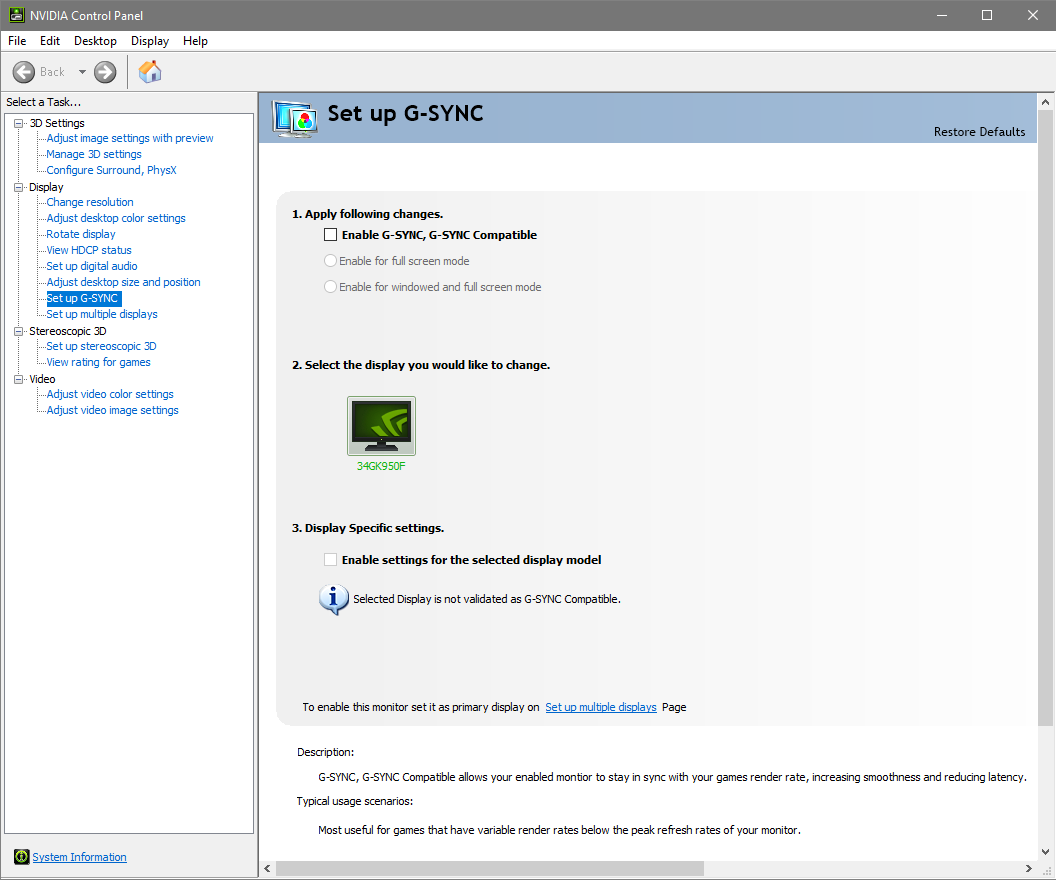The width and height of the screenshot is (1056, 880).
Task: Open Adjust desktop color settings
Action: point(116,218)
